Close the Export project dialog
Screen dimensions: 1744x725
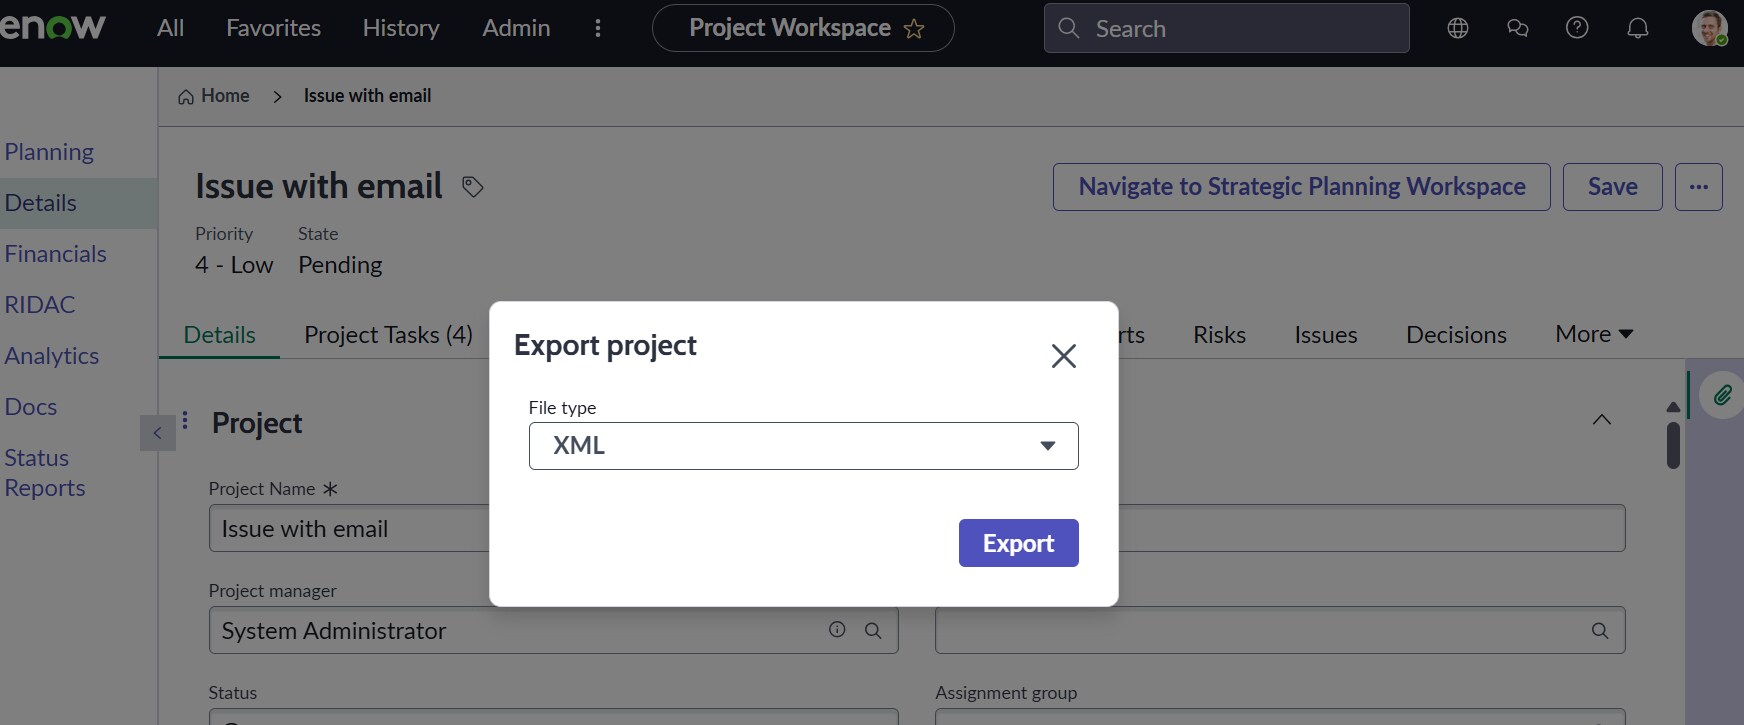[1064, 356]
